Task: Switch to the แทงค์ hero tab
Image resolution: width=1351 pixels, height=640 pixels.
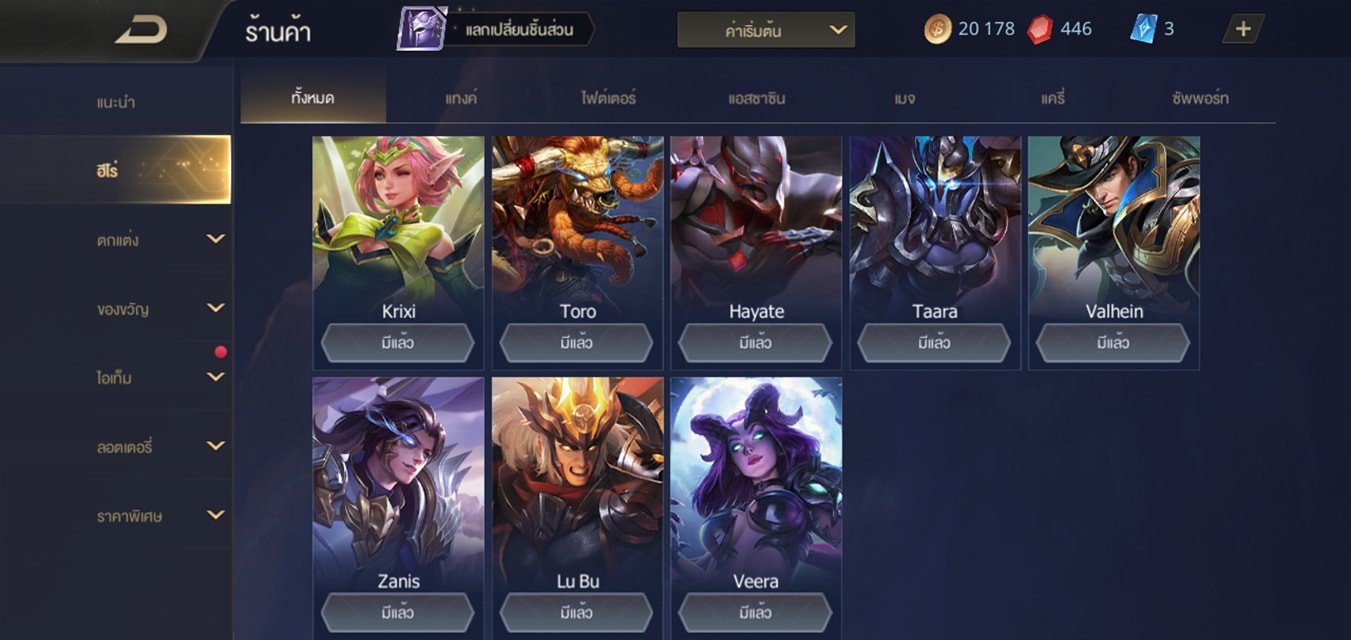Action: coord(461,98)
